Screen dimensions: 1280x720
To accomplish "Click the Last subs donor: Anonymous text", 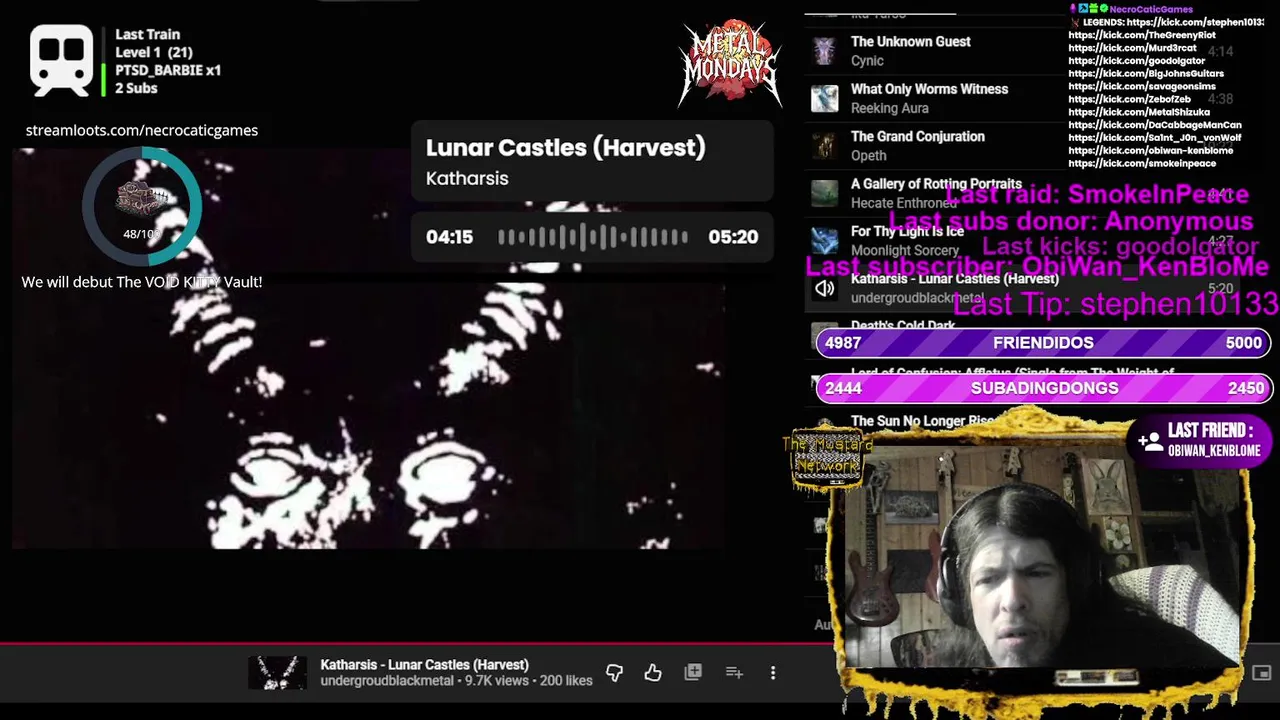I will tap(1071, 221).
